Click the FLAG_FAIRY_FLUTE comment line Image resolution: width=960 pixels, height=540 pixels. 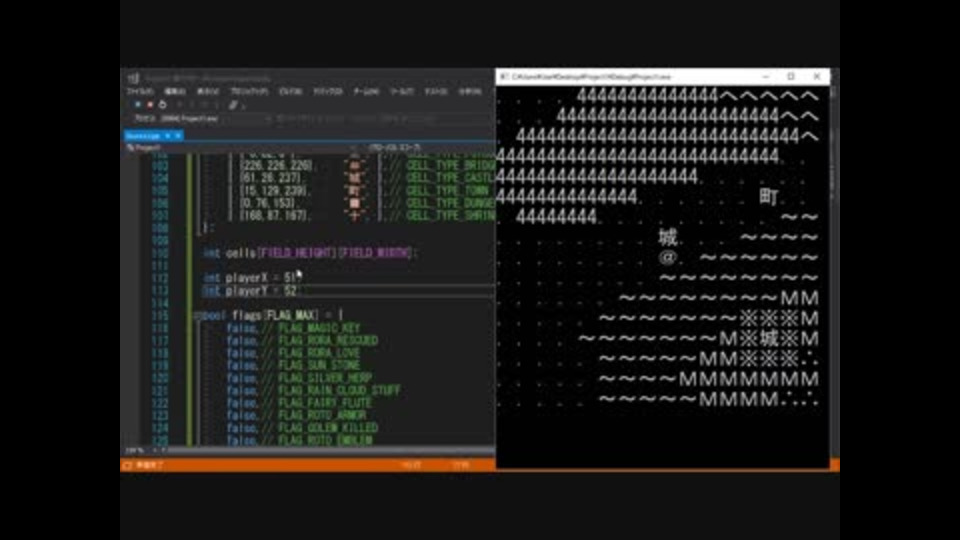point(299,403)
